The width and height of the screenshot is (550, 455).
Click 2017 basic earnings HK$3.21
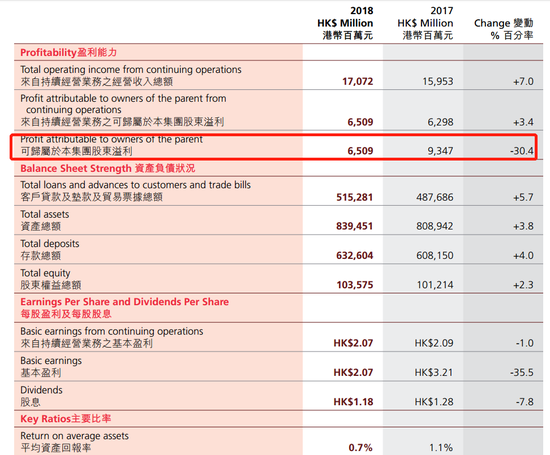point(434,373)
